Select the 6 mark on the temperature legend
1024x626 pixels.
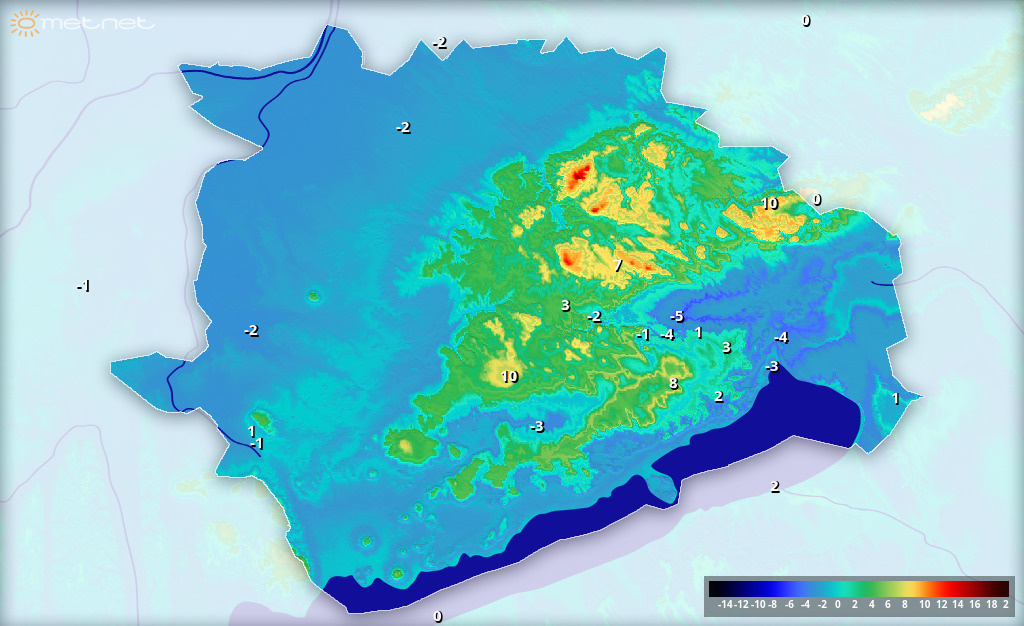click(x=887, y=605)
